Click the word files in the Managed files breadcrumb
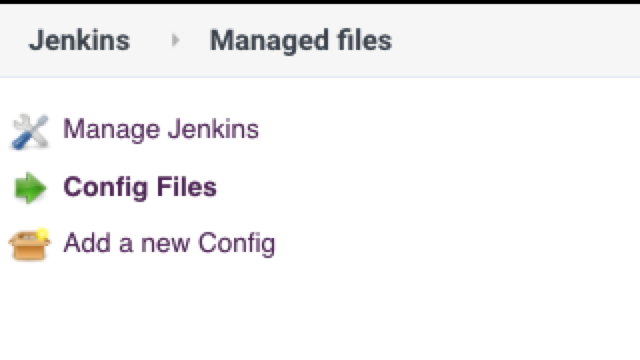This screenshot has width=640, height=360. pyautogui.click(x=364, y=40)
